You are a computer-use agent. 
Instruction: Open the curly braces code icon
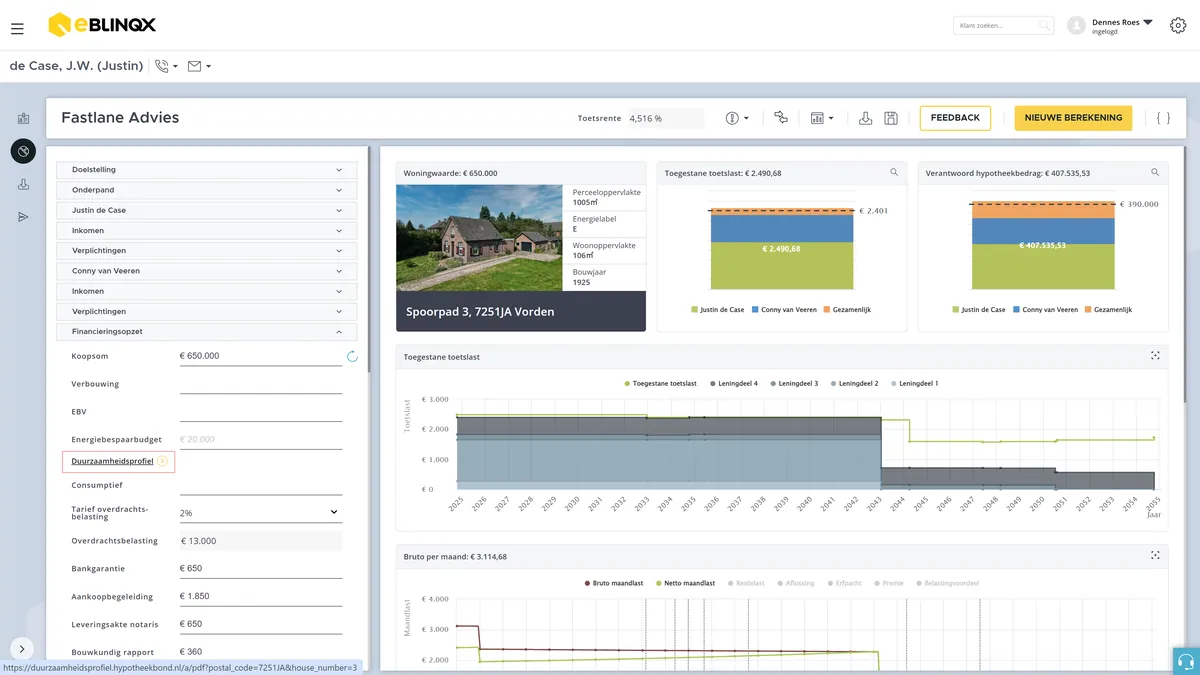tap(1163, 118)
